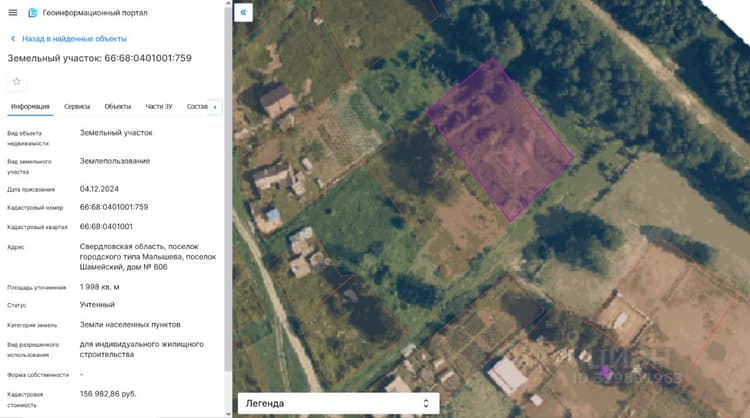Click the side panel vertical scrollbar

pos(228,189)
